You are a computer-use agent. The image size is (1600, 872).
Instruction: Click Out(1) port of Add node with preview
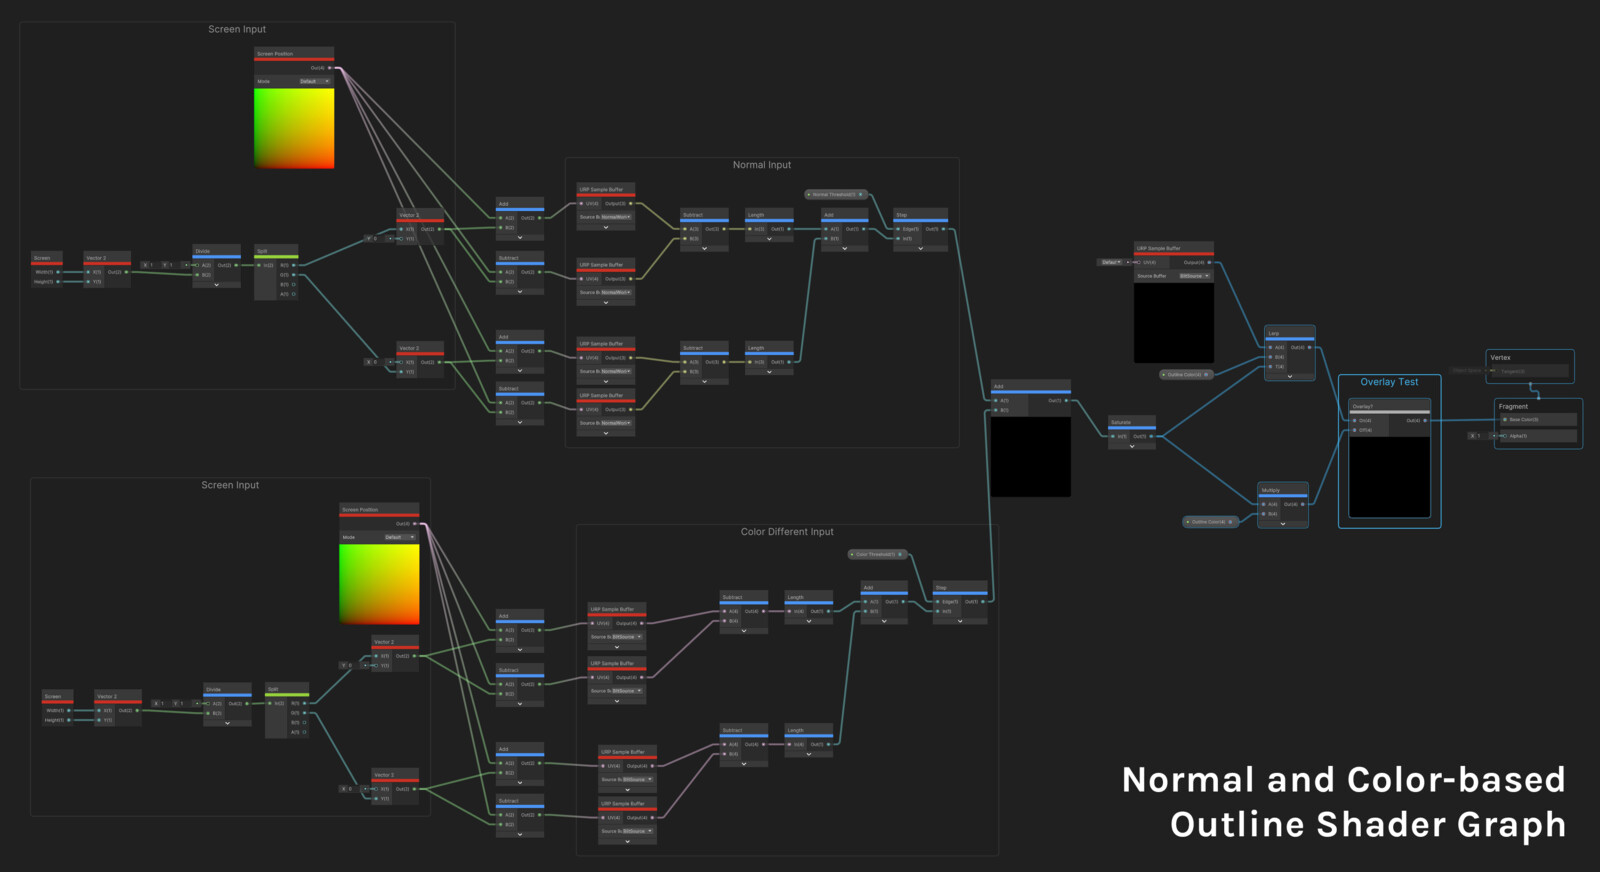click(1066, 400)
